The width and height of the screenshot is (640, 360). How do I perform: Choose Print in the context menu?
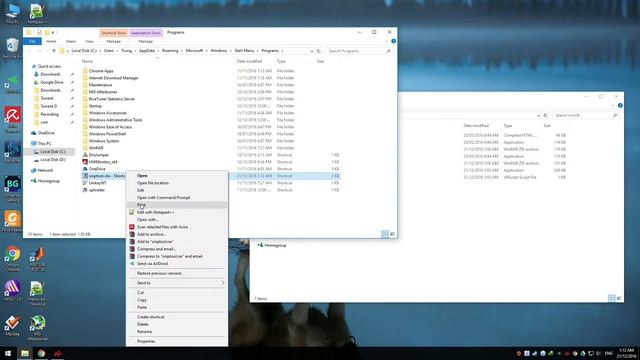tap(177, 205)
